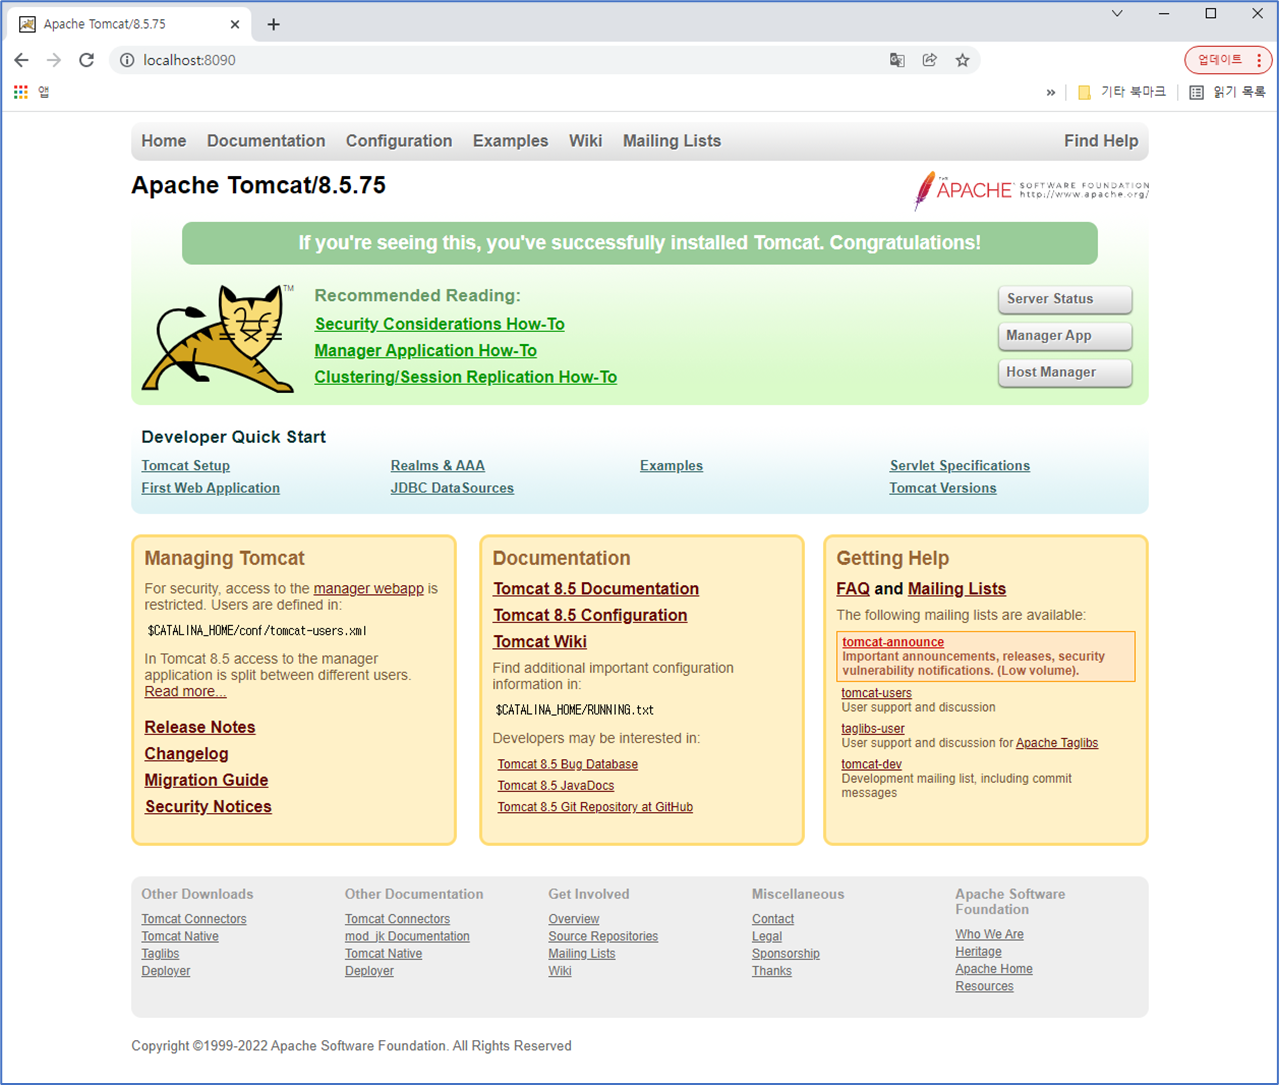Click the manager webapp link
1279x1085 pixels.
point(368,589)
